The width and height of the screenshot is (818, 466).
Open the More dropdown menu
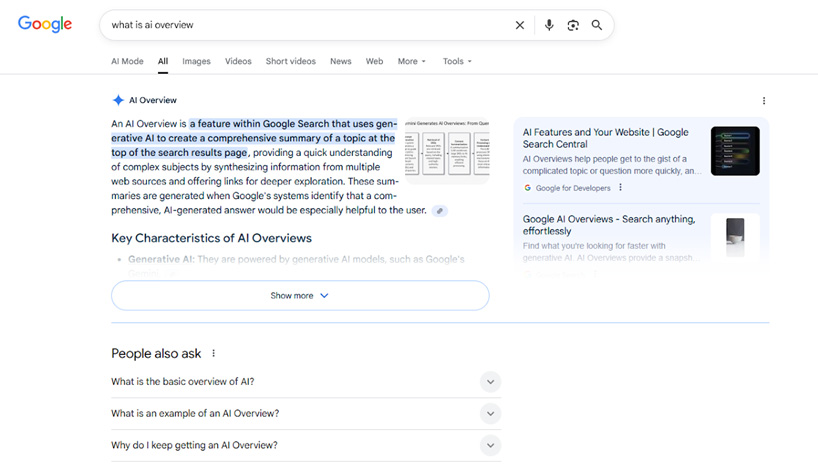(411, 61)
